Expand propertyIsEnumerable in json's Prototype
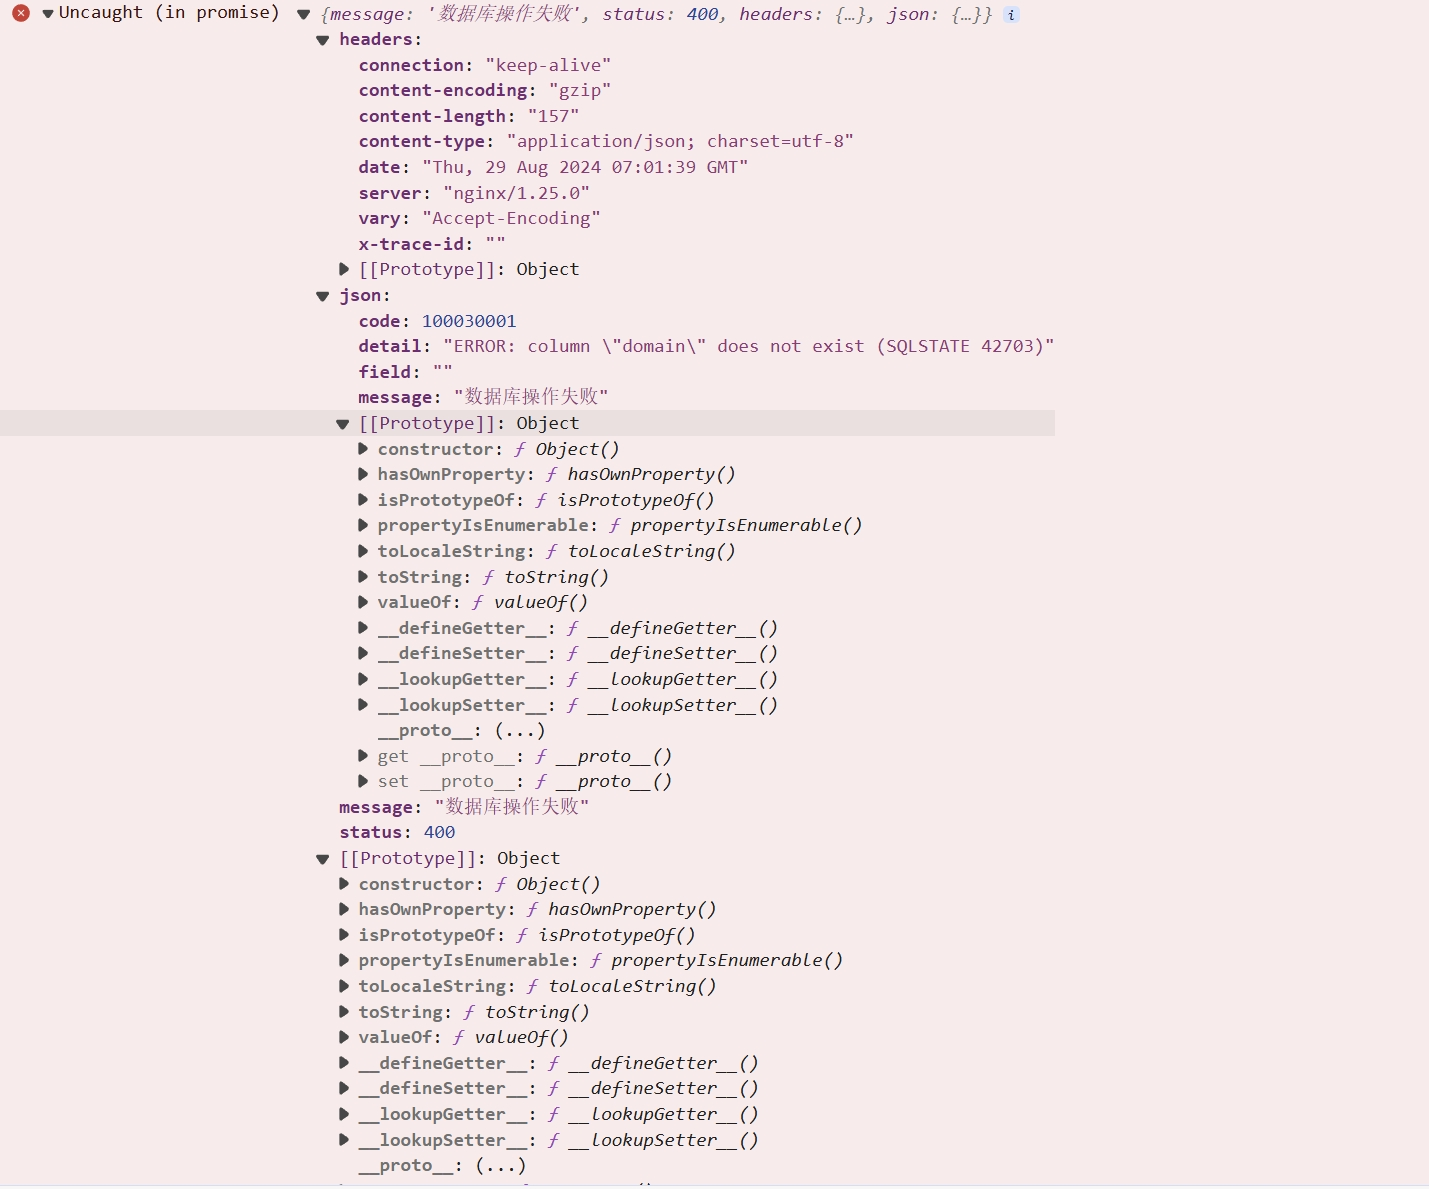Image resolution: width=1429 pixels, height=1189 pixels. 363,525
